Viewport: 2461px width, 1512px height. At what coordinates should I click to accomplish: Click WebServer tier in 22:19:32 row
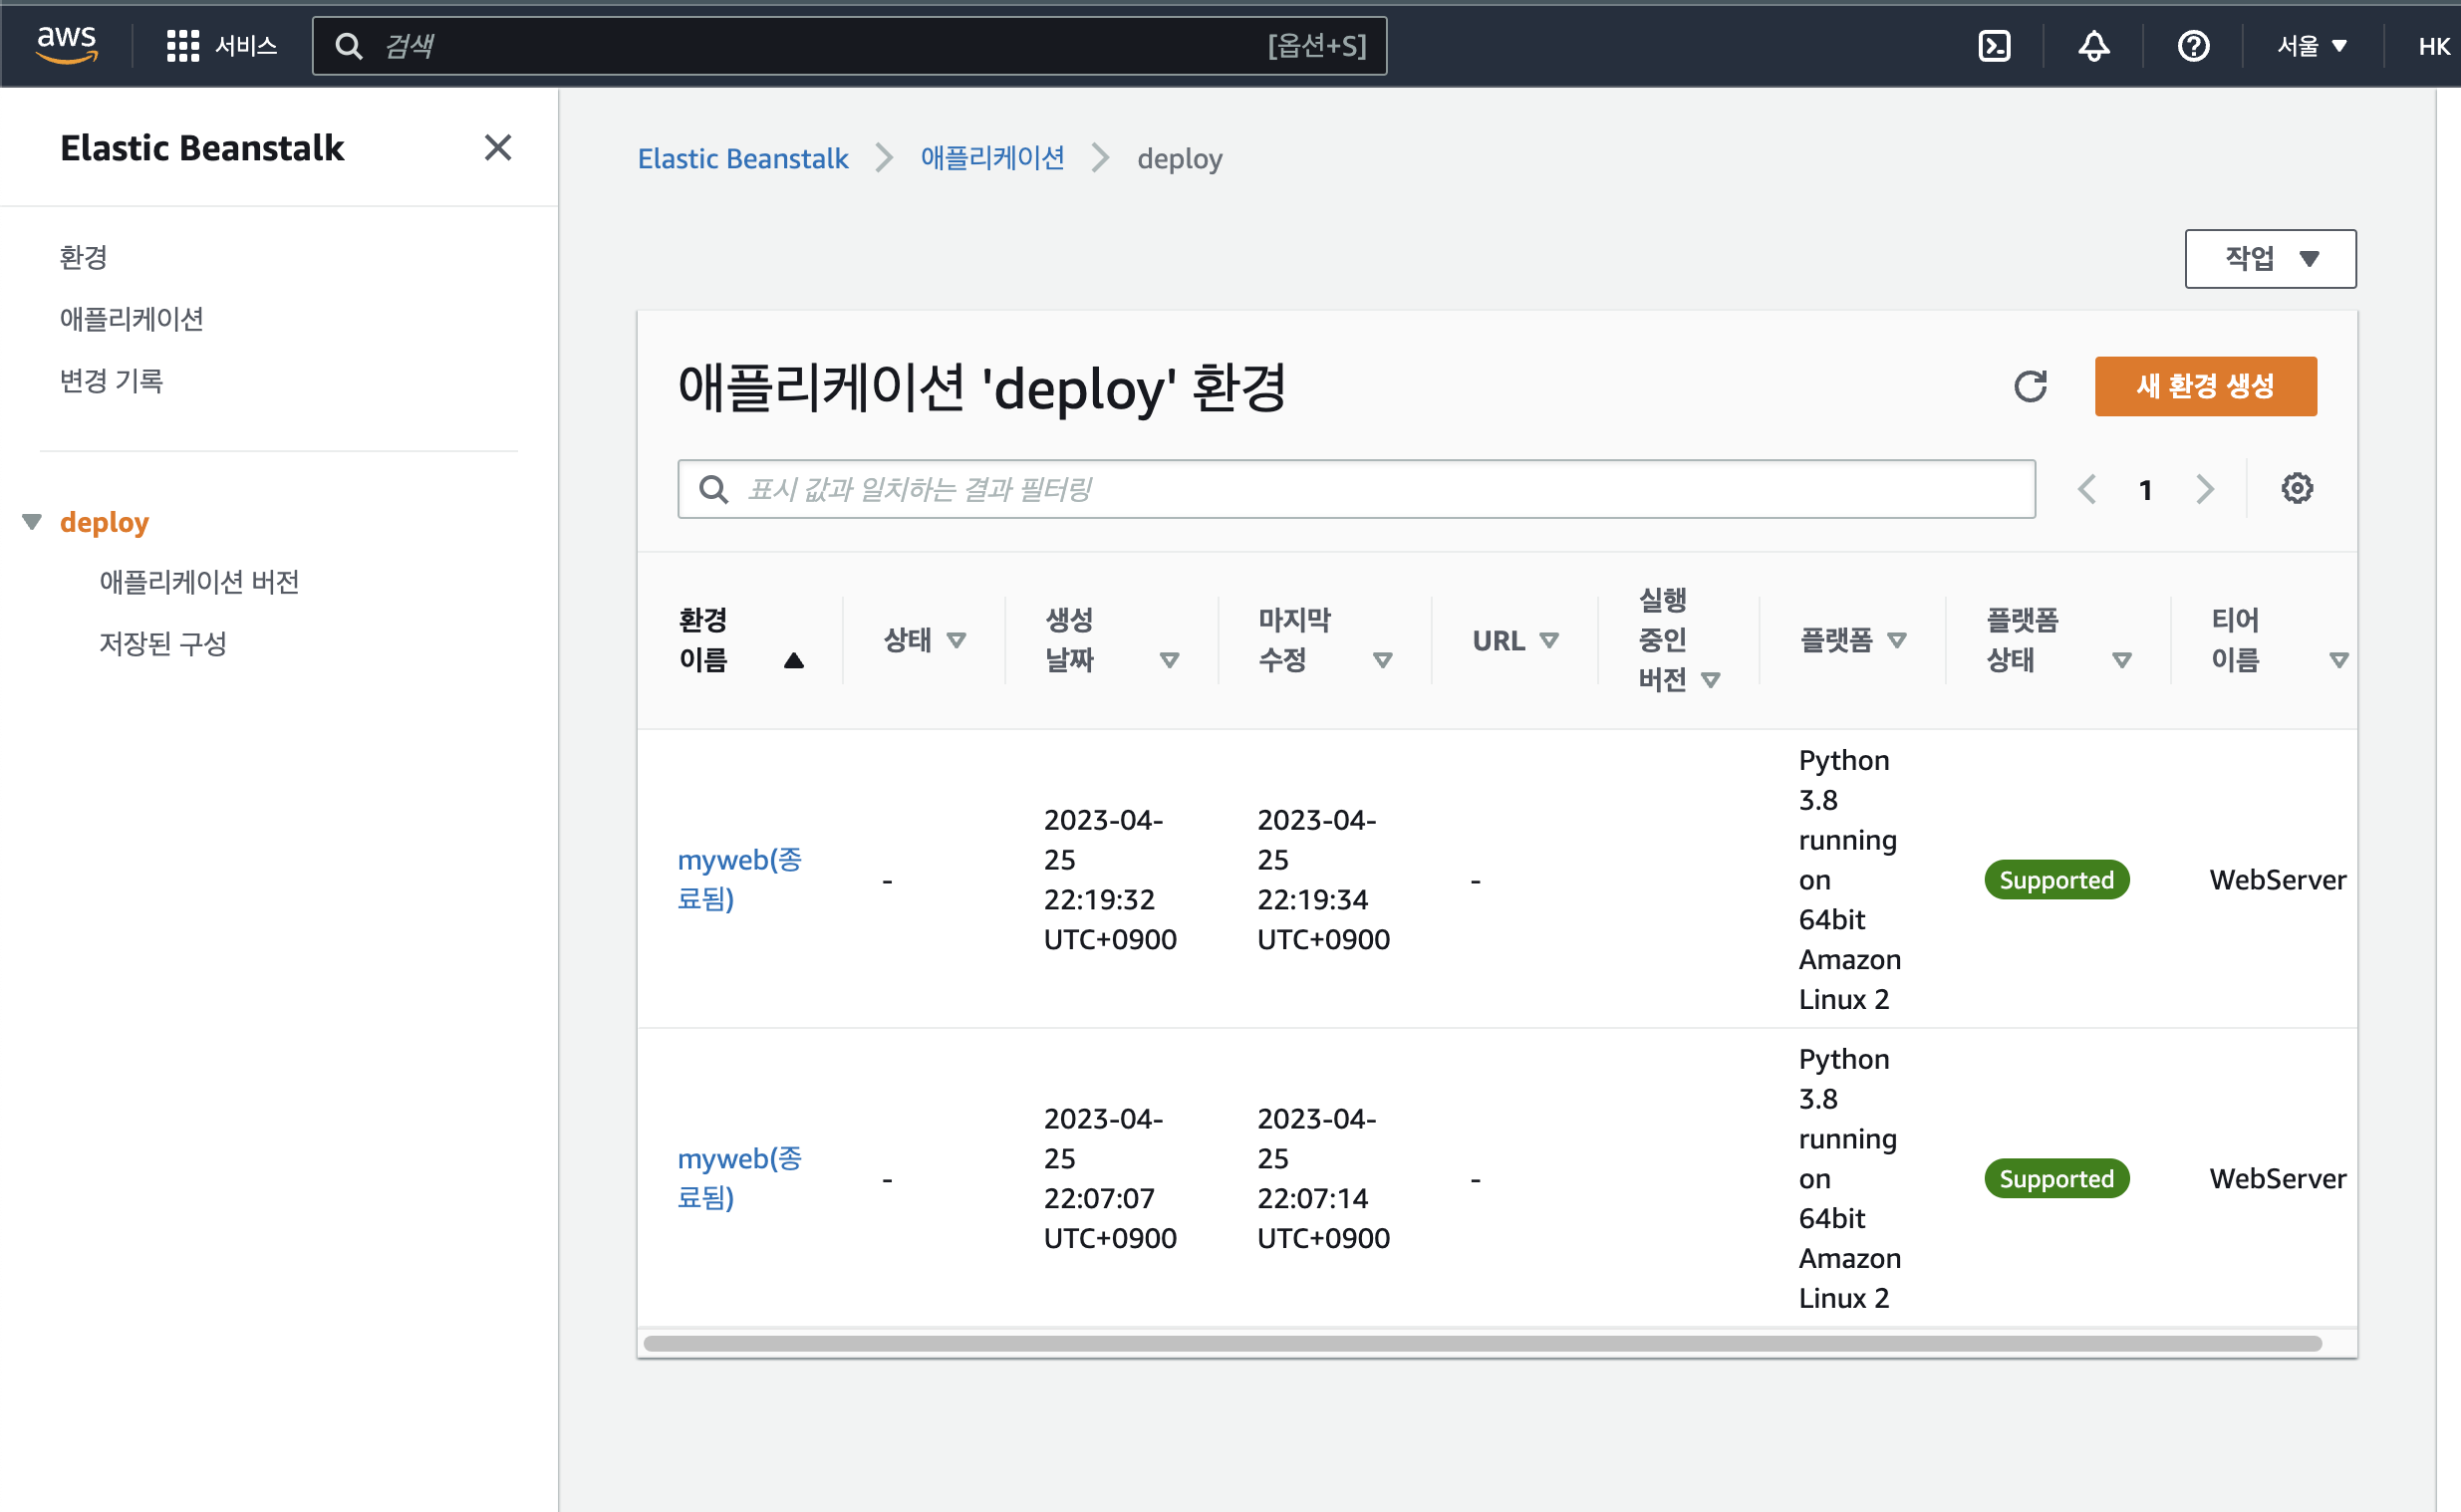pyautogui.click(x=2277, y=880)
